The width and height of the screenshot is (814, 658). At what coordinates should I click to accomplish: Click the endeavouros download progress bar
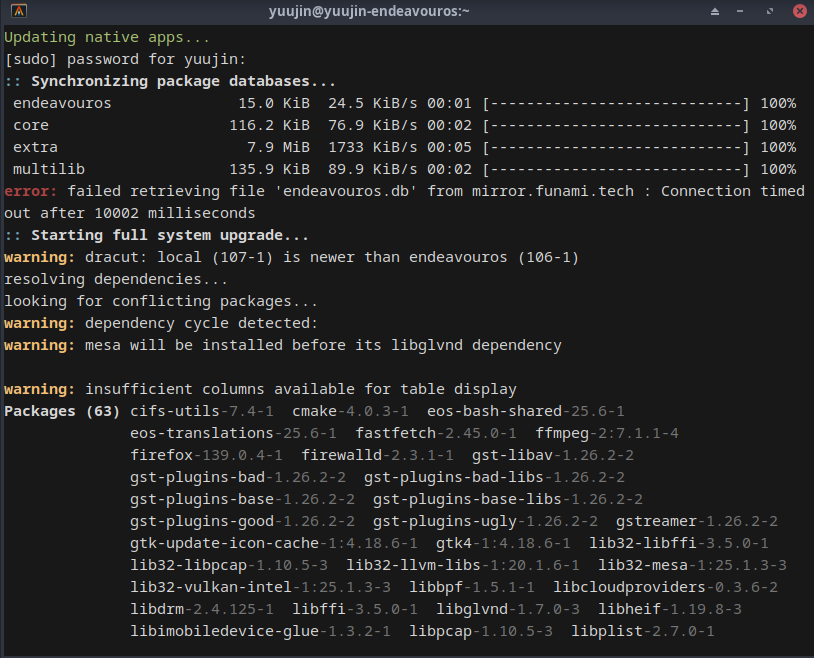(x=616, y=103)
